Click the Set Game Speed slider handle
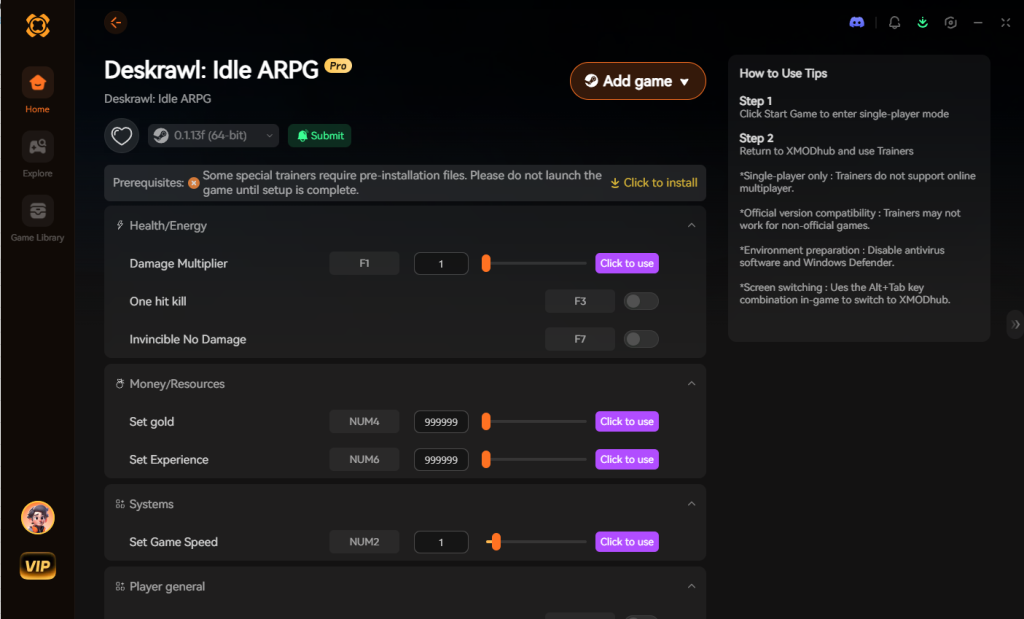 pyautogui.click(x=496, y=541)
